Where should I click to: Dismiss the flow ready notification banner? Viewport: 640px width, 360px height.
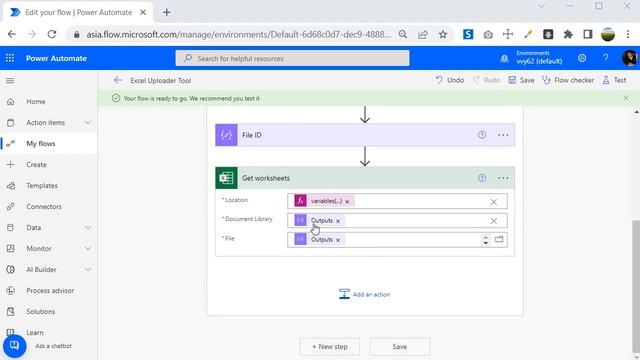tap(626, 98)
